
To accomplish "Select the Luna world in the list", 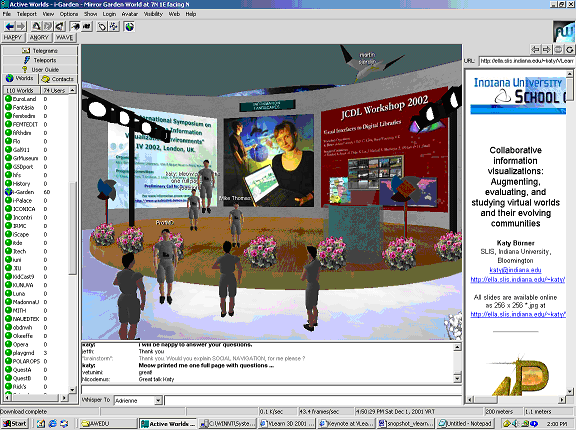I will [x=19, y=294].
